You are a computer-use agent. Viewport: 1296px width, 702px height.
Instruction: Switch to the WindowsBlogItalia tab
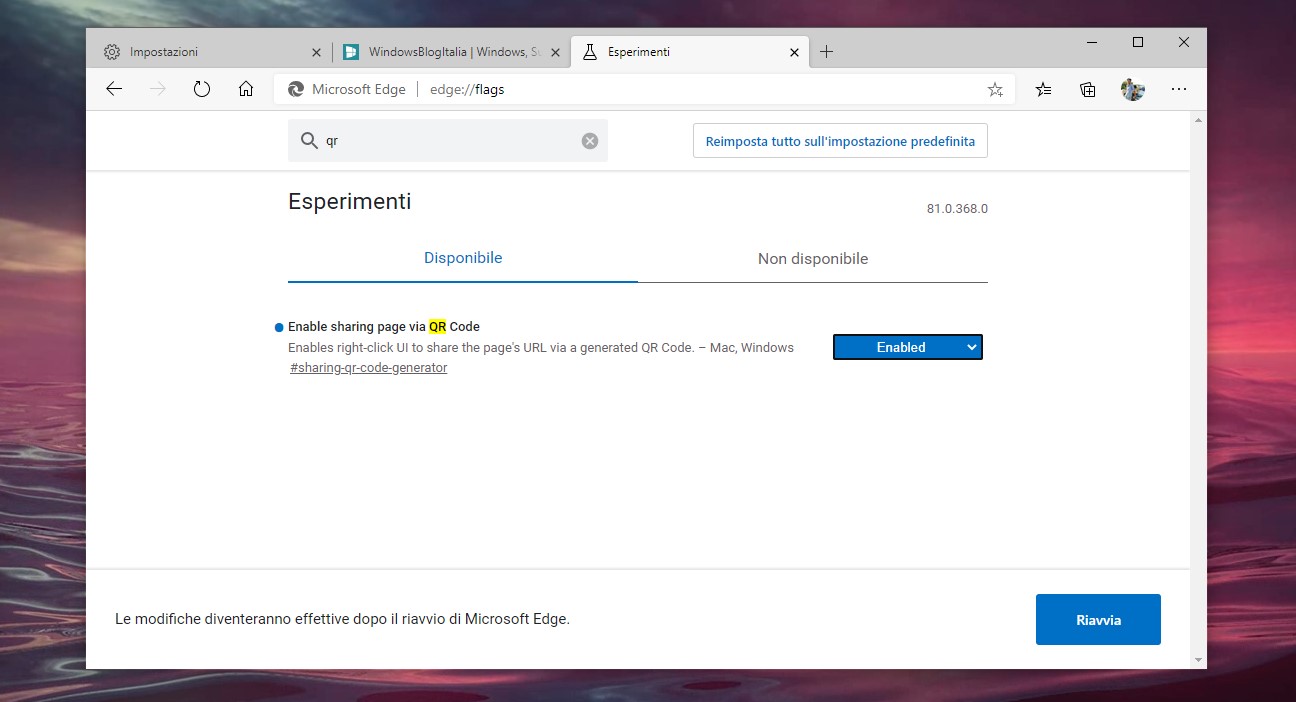click(450, 52)
